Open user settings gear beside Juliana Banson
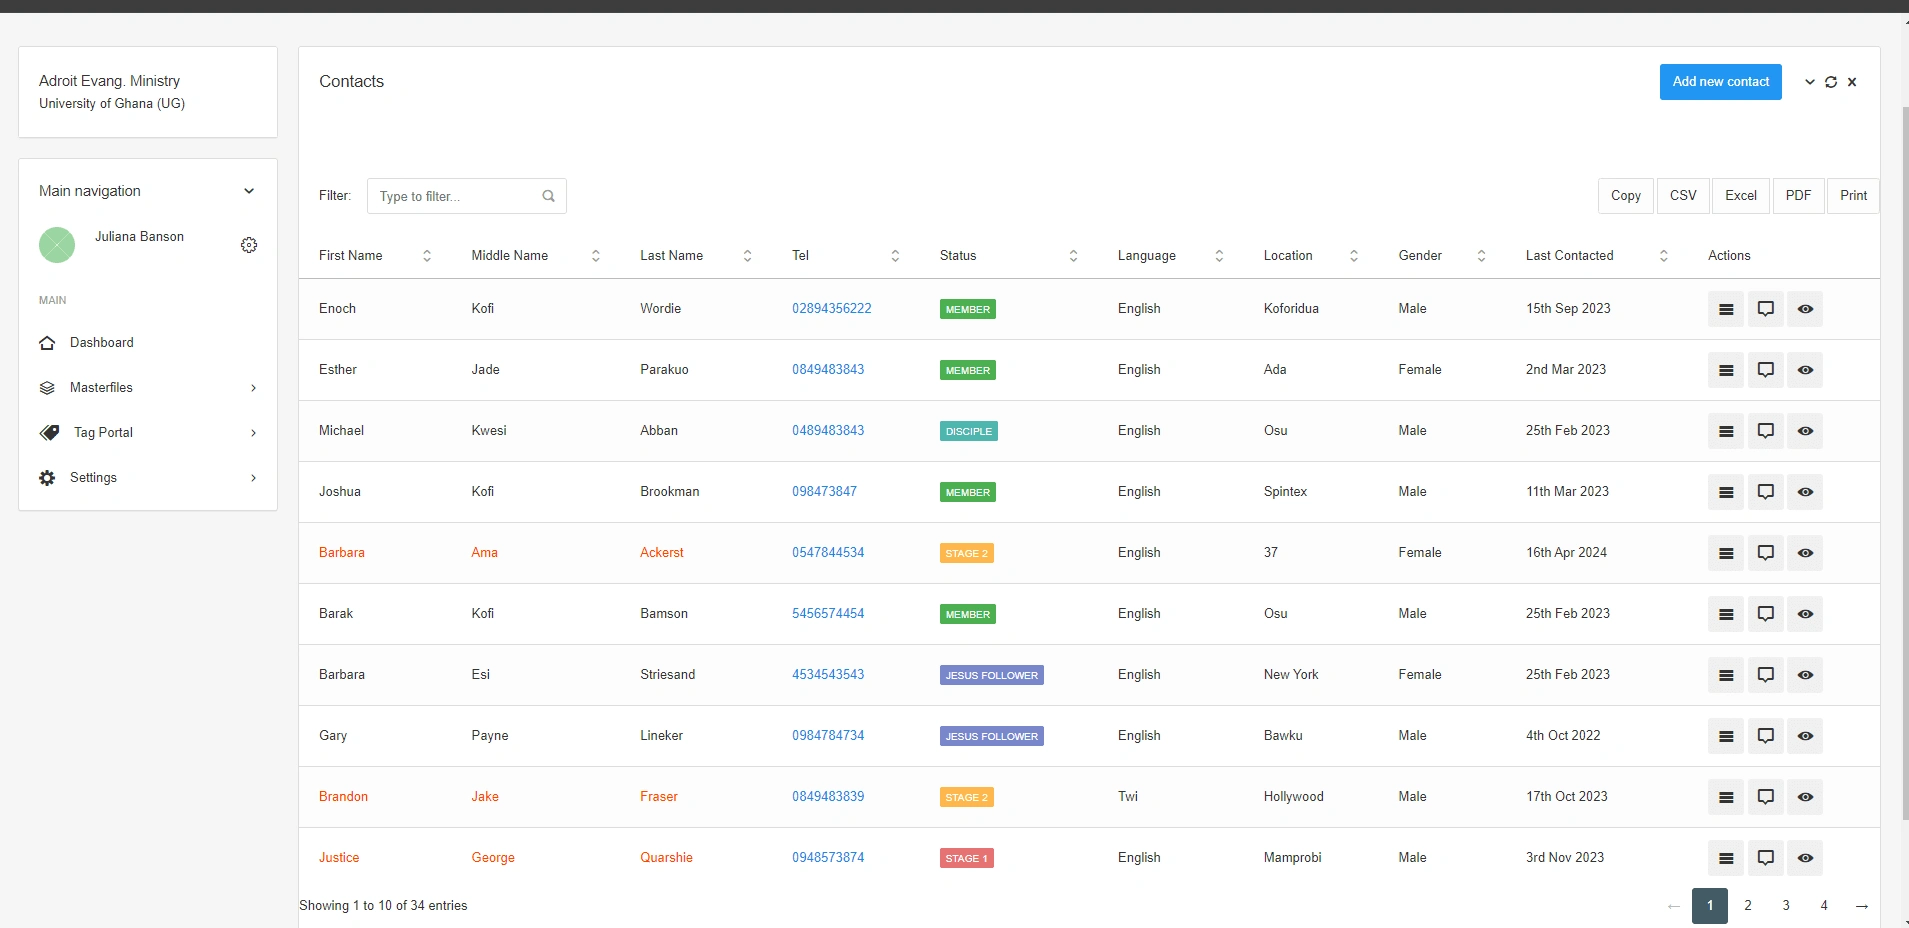Image resolution: width=1909 pixels, height=928 pixels. click(x=249, y=245)
